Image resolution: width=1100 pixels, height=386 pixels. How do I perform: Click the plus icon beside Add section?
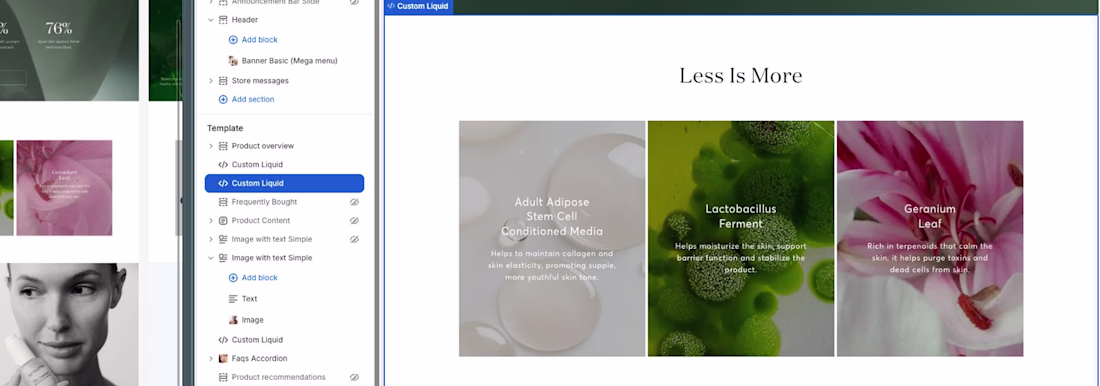coord(223,100)
